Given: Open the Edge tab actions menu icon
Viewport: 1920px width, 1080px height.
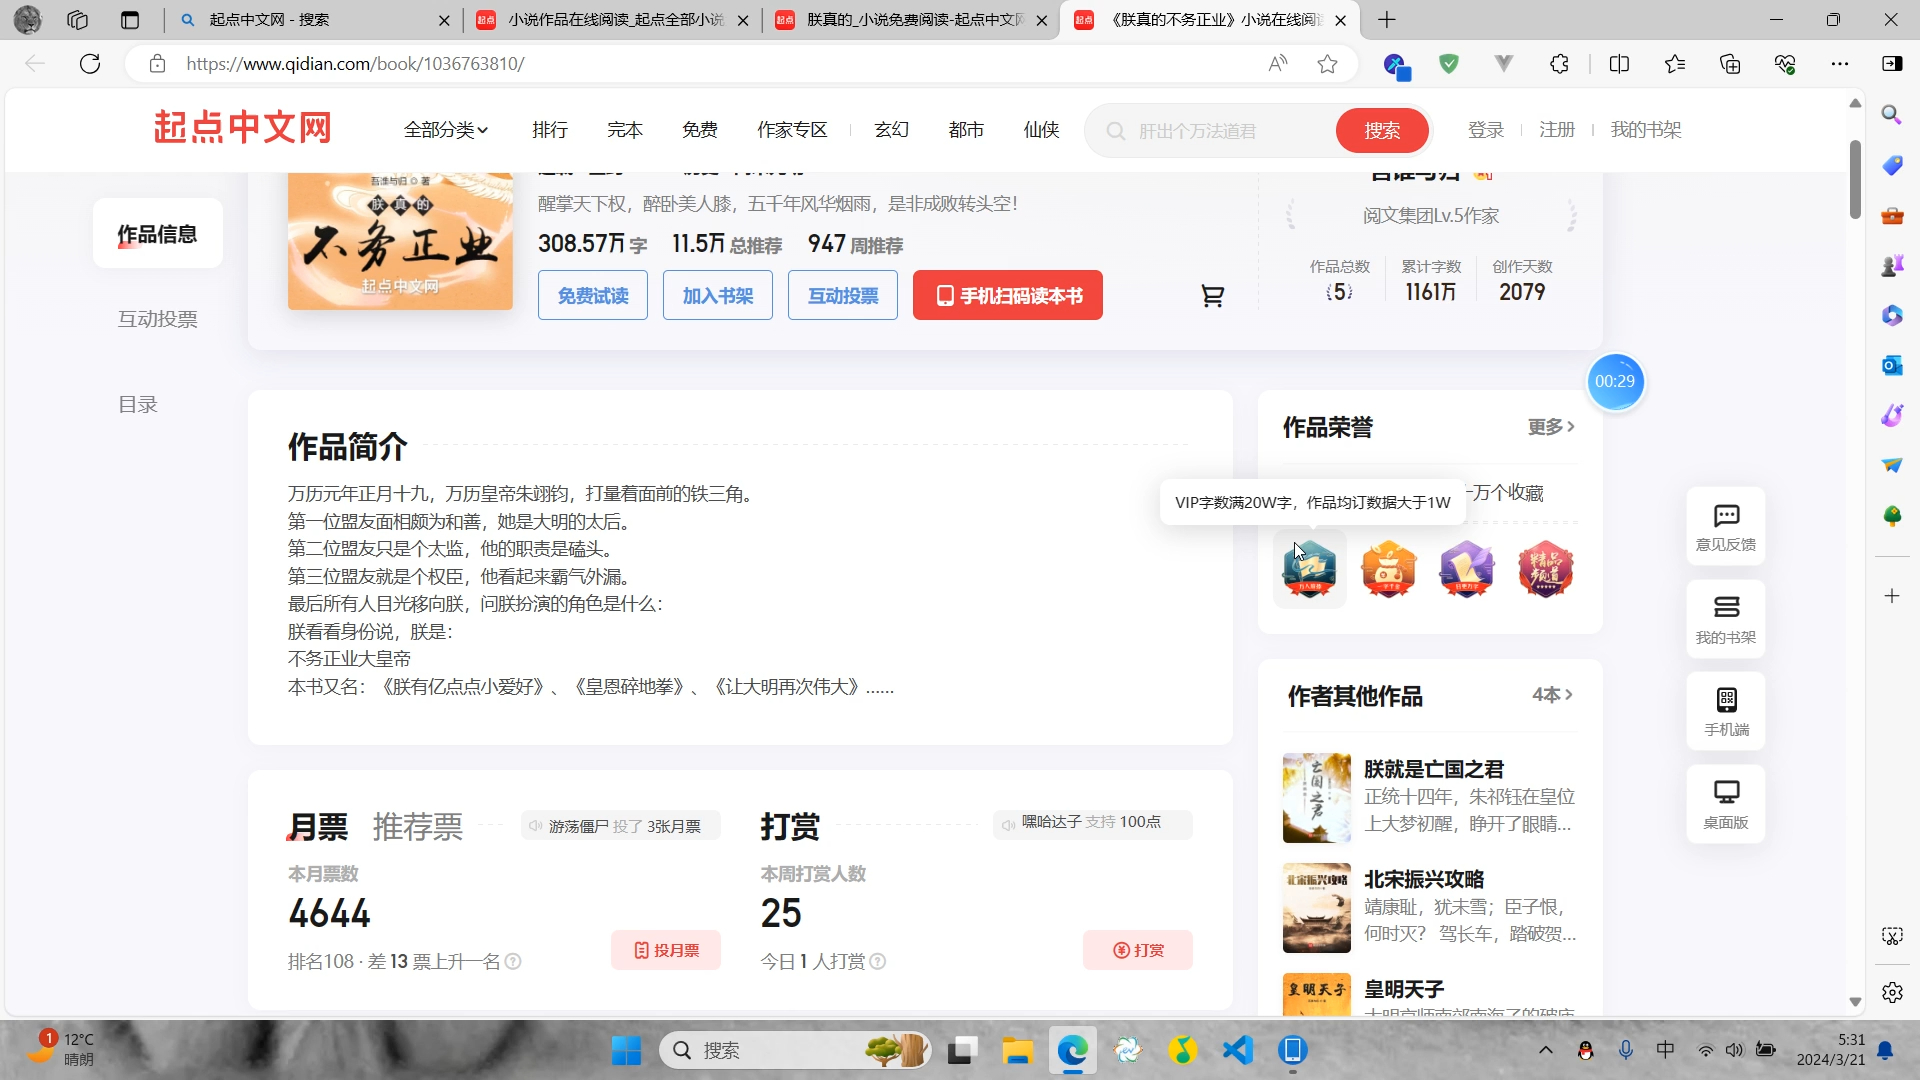Looking at the screenshot, I should click(130, 20).
